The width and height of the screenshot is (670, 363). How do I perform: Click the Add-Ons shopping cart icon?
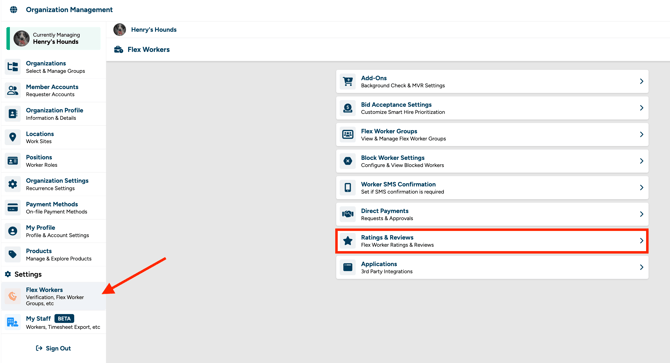(348, 81)
